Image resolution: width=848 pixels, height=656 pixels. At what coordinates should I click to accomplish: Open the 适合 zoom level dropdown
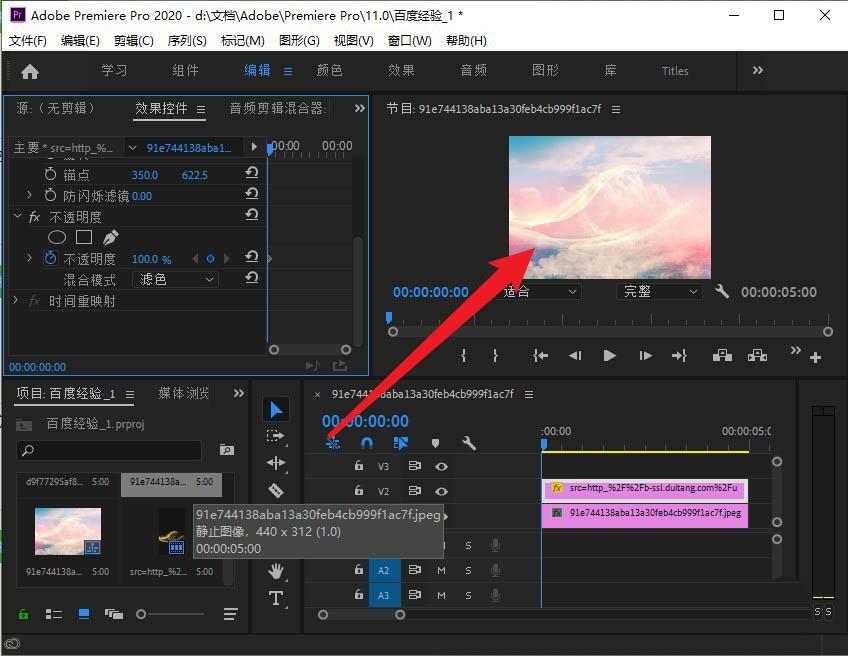(x=541, y=292)
